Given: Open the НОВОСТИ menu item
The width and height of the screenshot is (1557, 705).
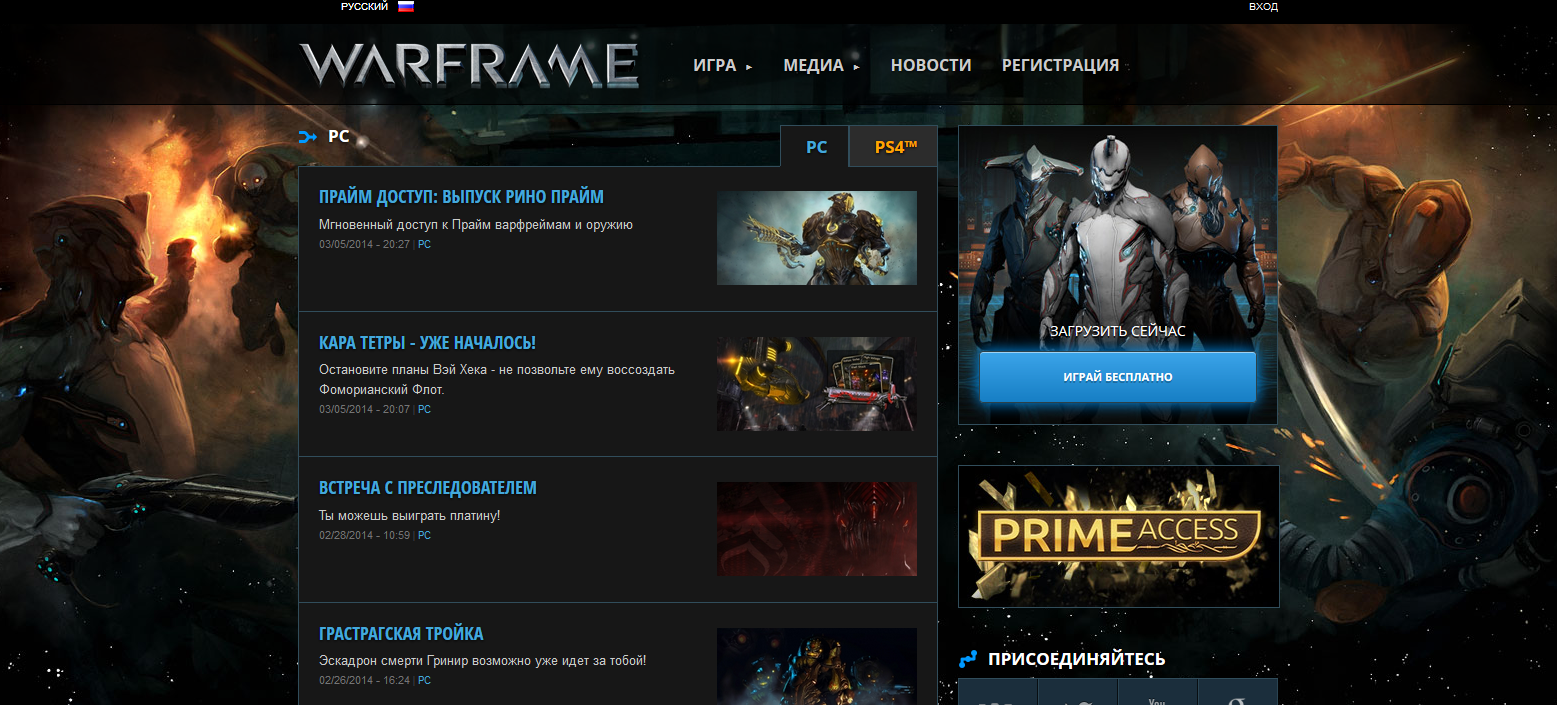Looking at the screenshot, I should [931, 66].
